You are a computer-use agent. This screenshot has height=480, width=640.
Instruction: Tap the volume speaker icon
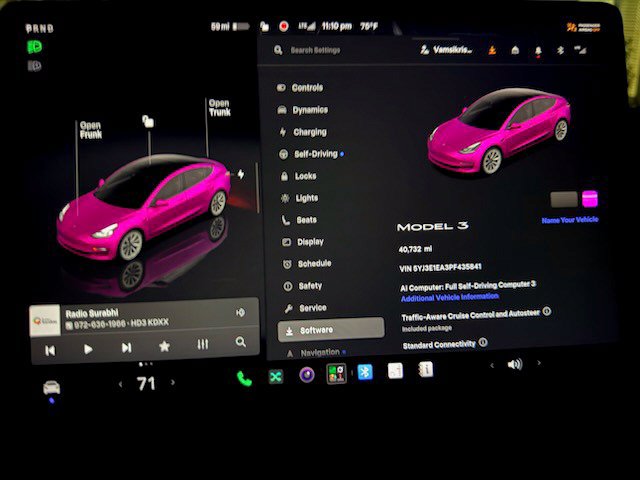pos(515,364)
